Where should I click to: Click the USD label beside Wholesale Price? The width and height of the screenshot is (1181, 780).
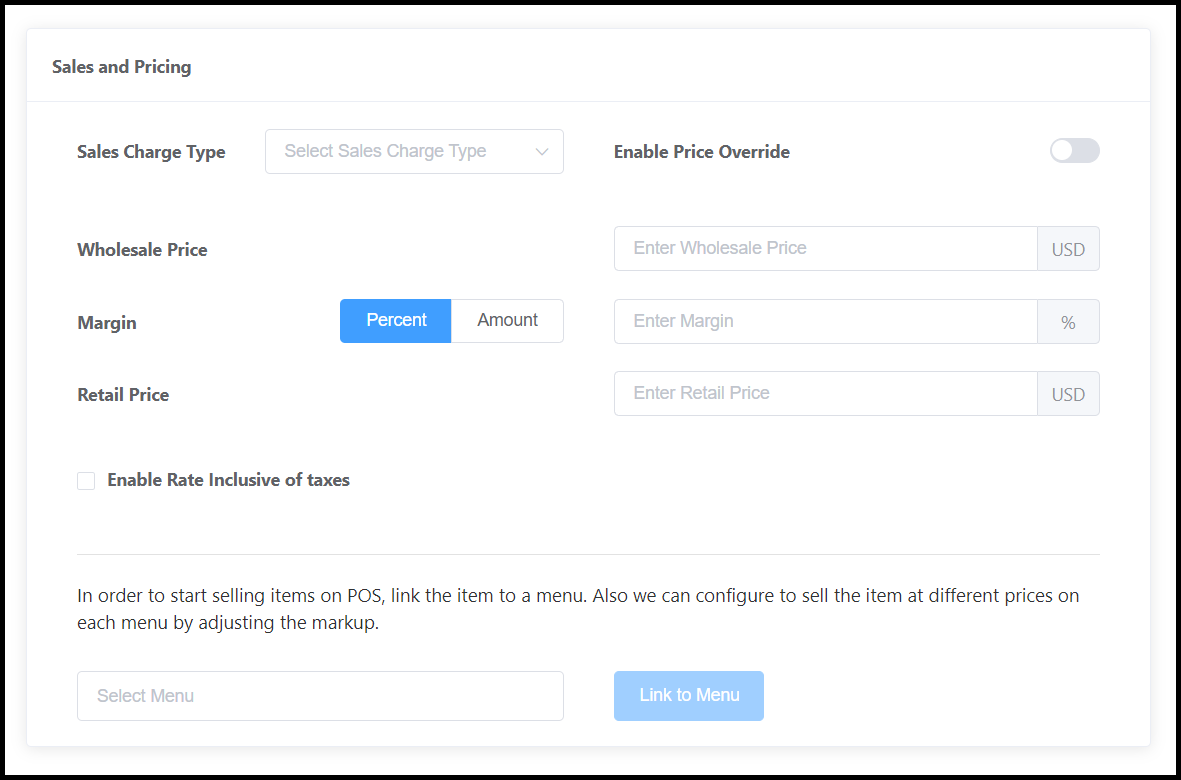pyautogui.click(x=1067, y=248)
